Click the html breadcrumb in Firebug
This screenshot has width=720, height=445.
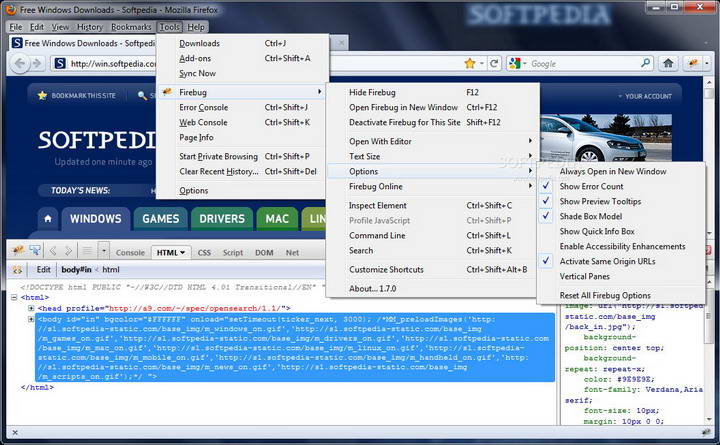coord(111,270)
